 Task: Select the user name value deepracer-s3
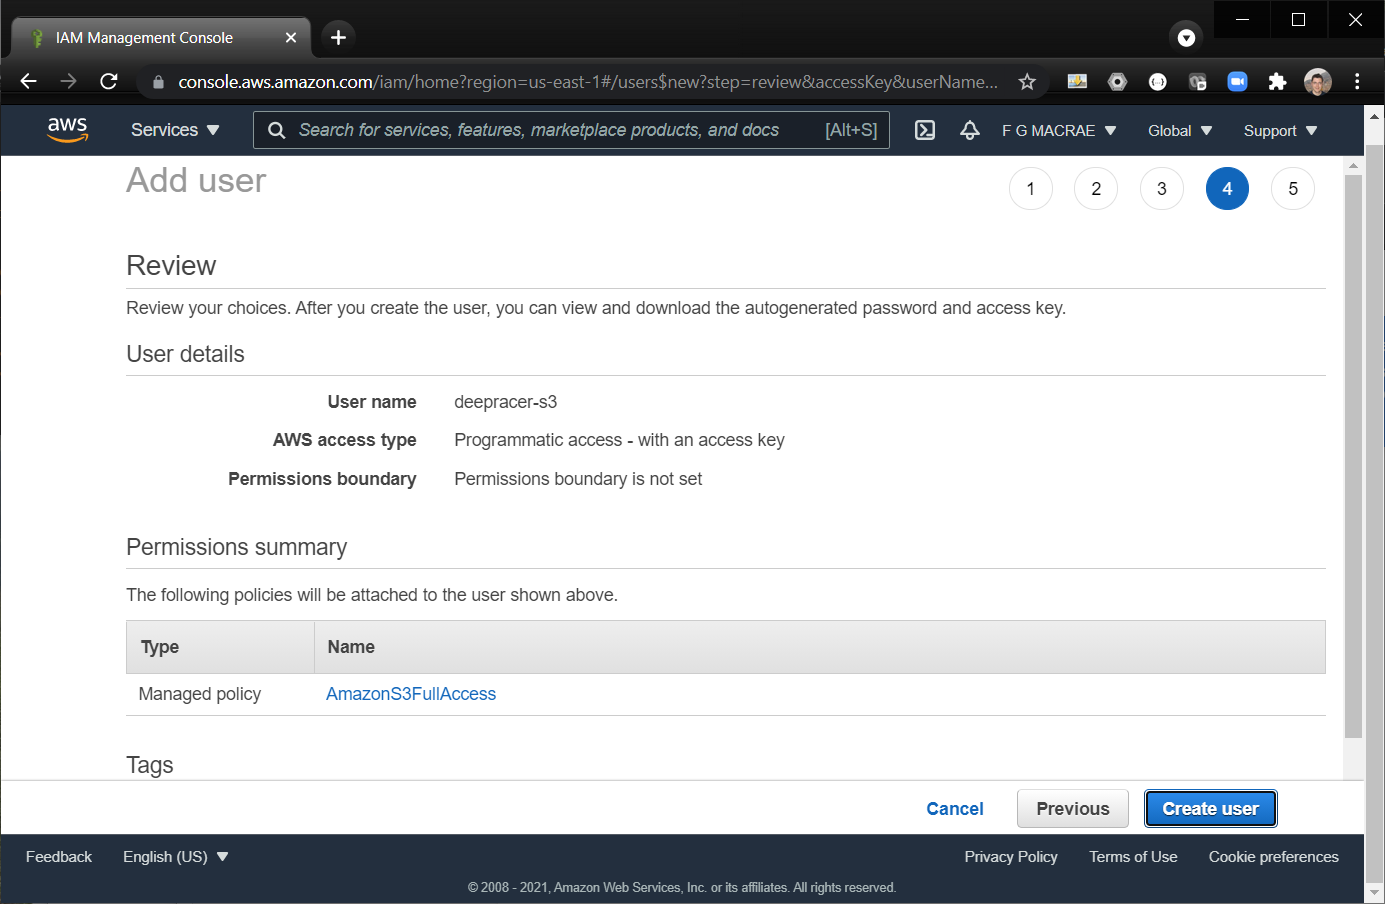[505, 401]
